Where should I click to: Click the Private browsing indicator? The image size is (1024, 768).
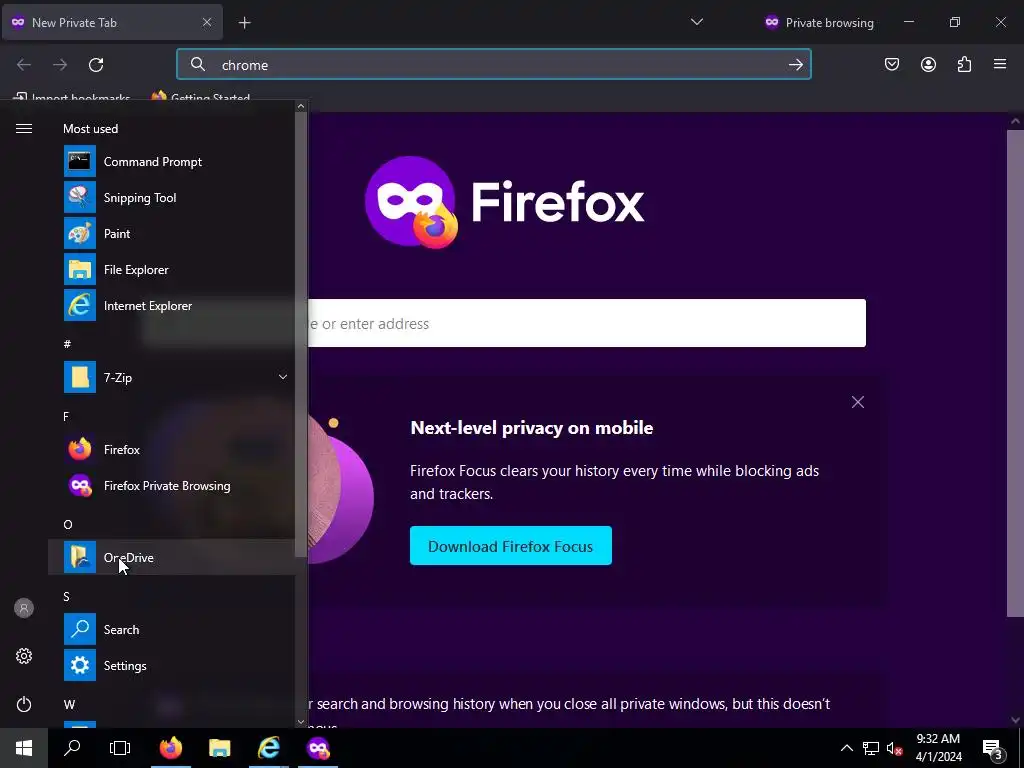point(818,23)
